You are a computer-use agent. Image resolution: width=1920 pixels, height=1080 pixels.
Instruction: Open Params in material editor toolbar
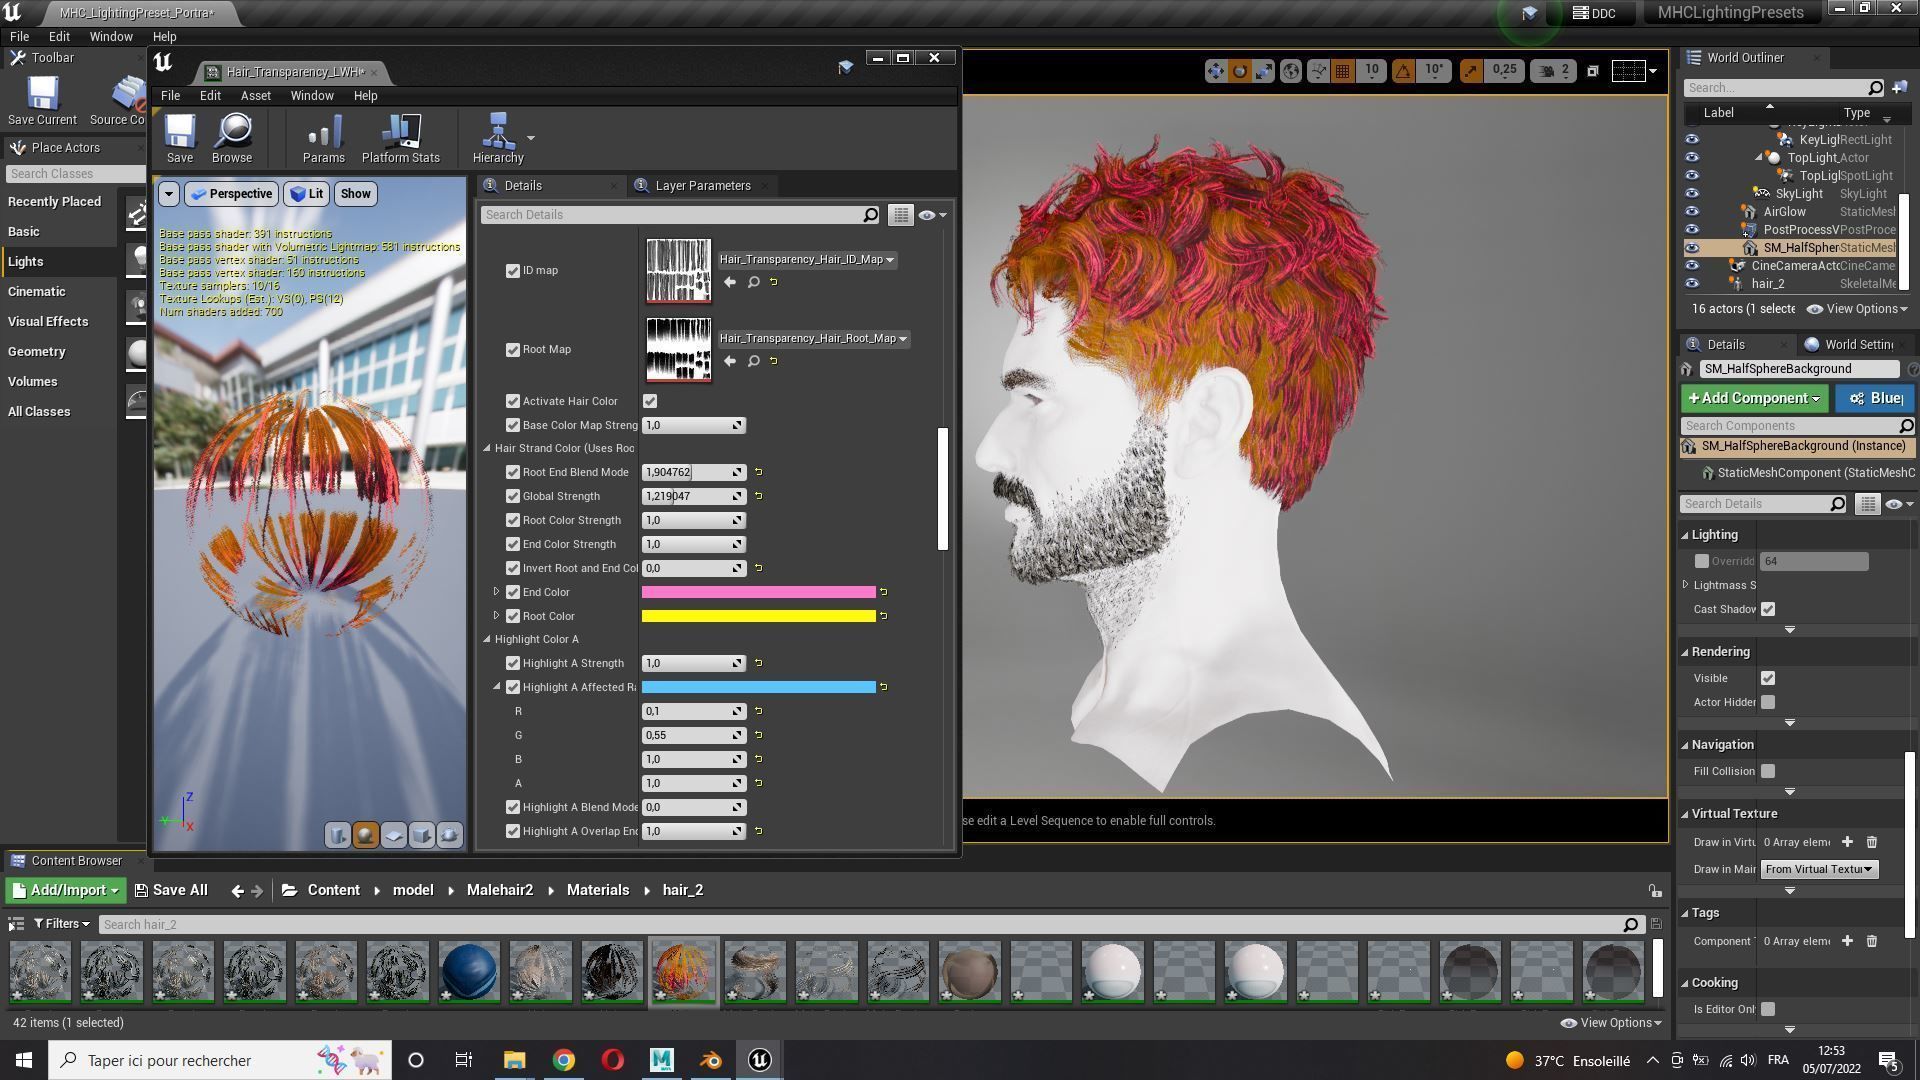324,138
